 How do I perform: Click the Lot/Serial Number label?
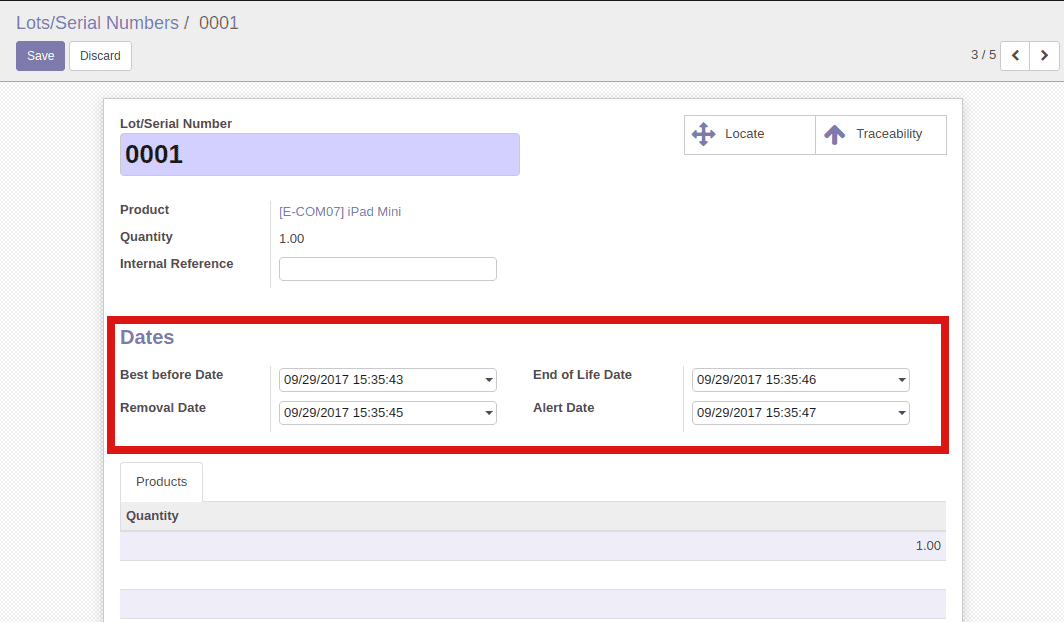176,123
